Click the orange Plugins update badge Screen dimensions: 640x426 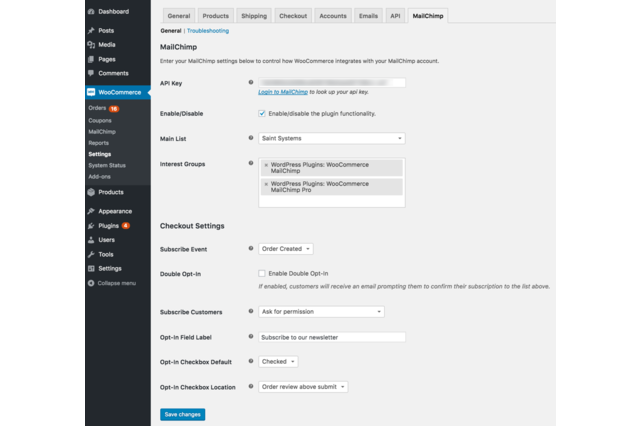(126, 226)
